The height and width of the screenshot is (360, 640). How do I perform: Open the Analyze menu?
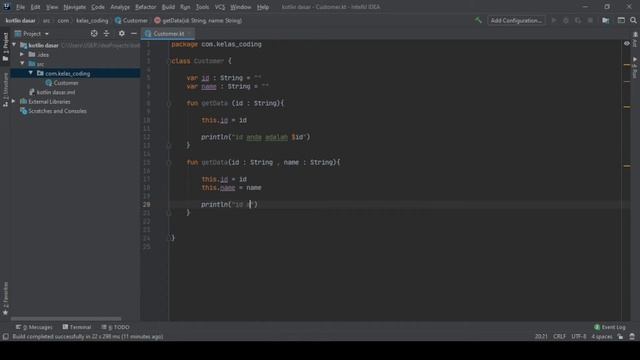pos(120,7)
